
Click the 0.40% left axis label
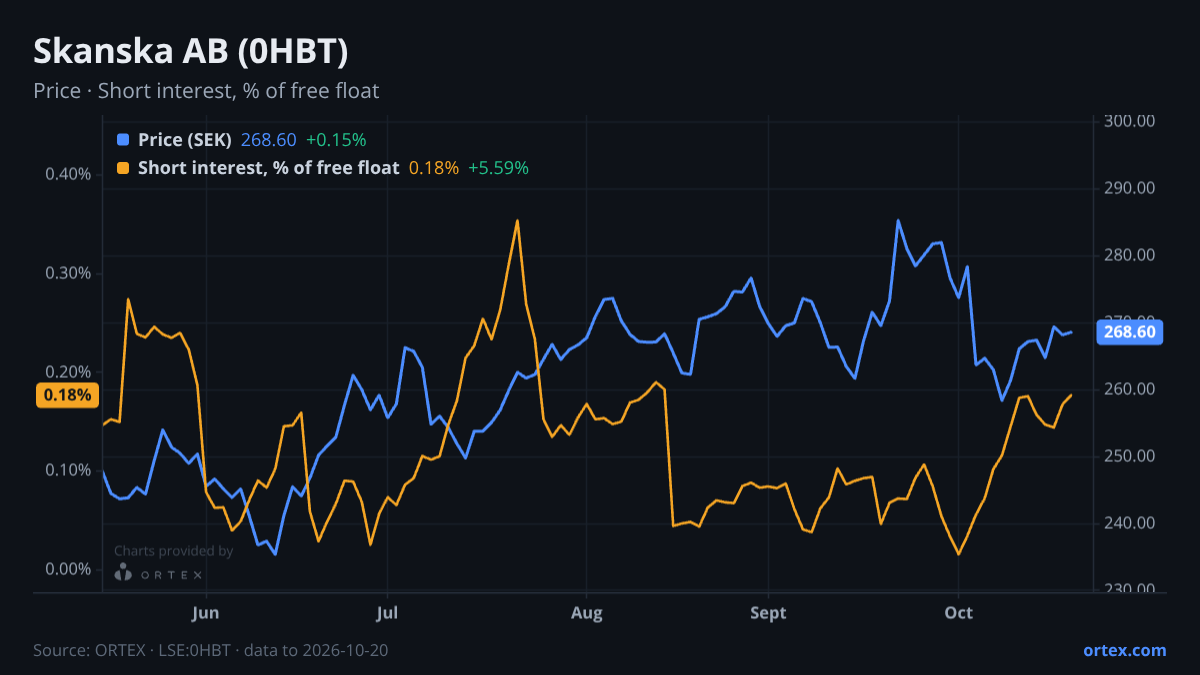point(68,174)
